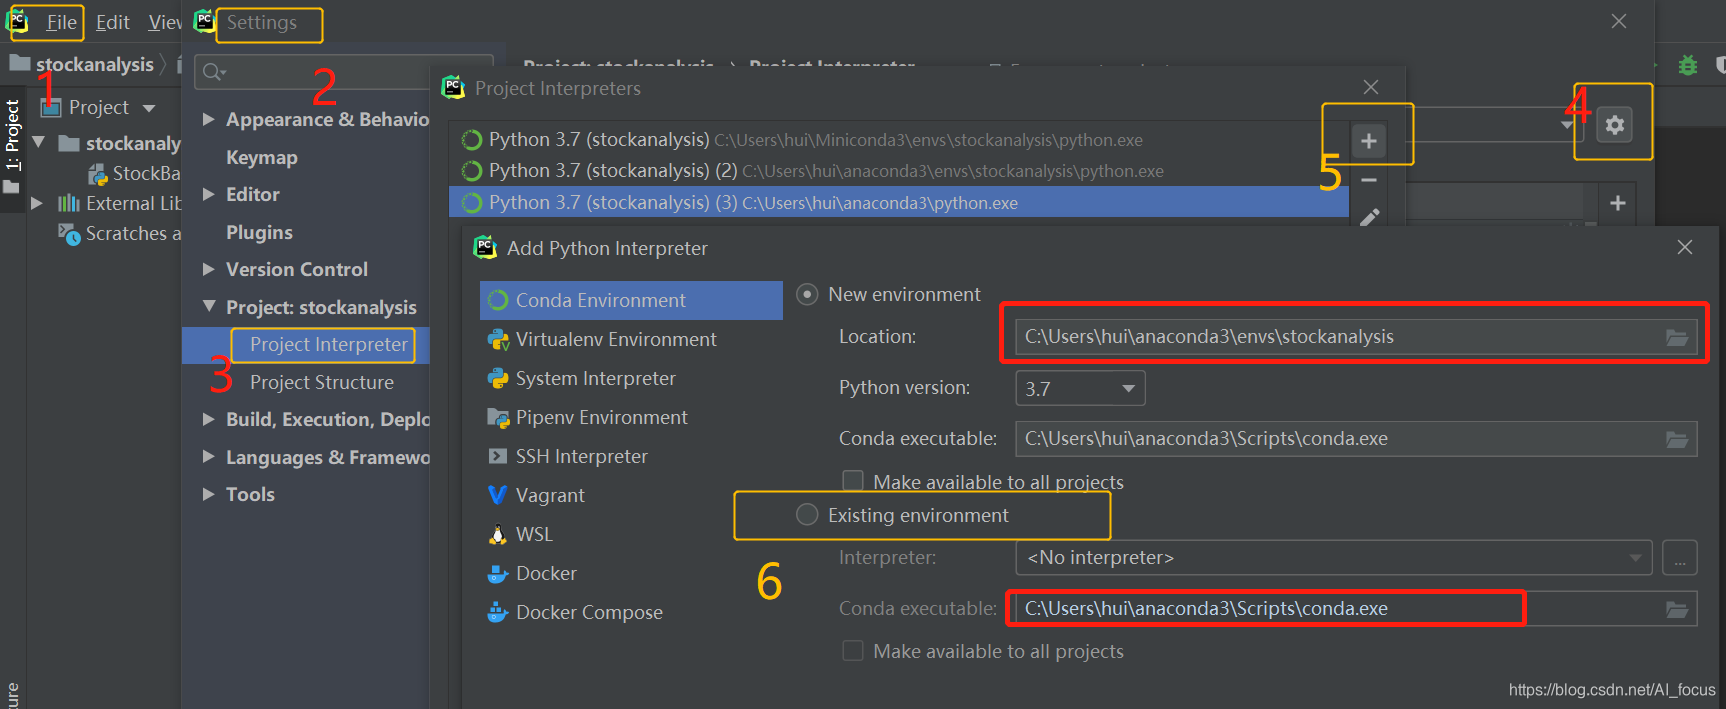The image size is (1726, 709).
Task: Open the interpreter gear settings button
Action: [x=1614, y=125]
